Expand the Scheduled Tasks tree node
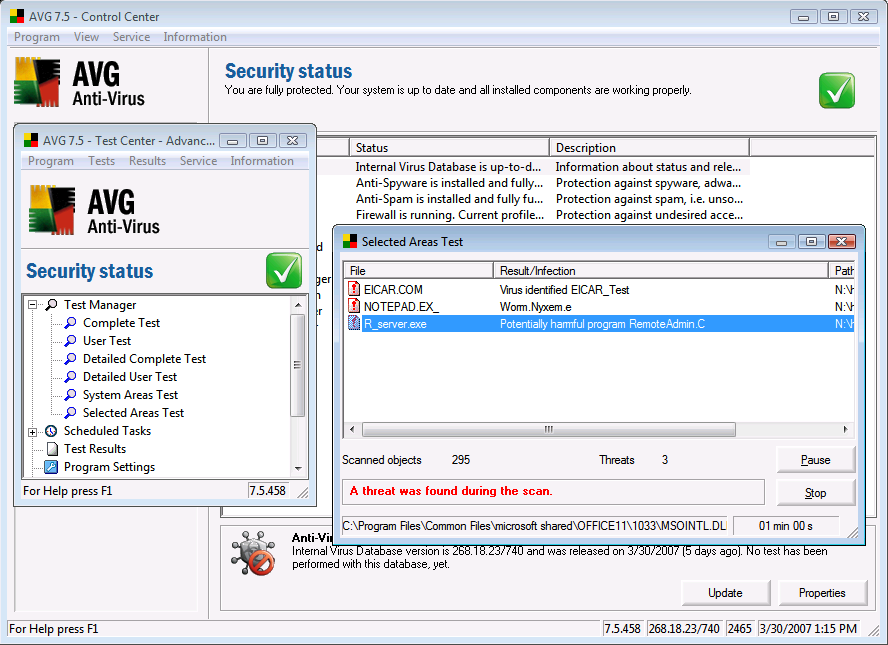Image resolution: width=888 pixels, height=645 pixels. (32, 432)
